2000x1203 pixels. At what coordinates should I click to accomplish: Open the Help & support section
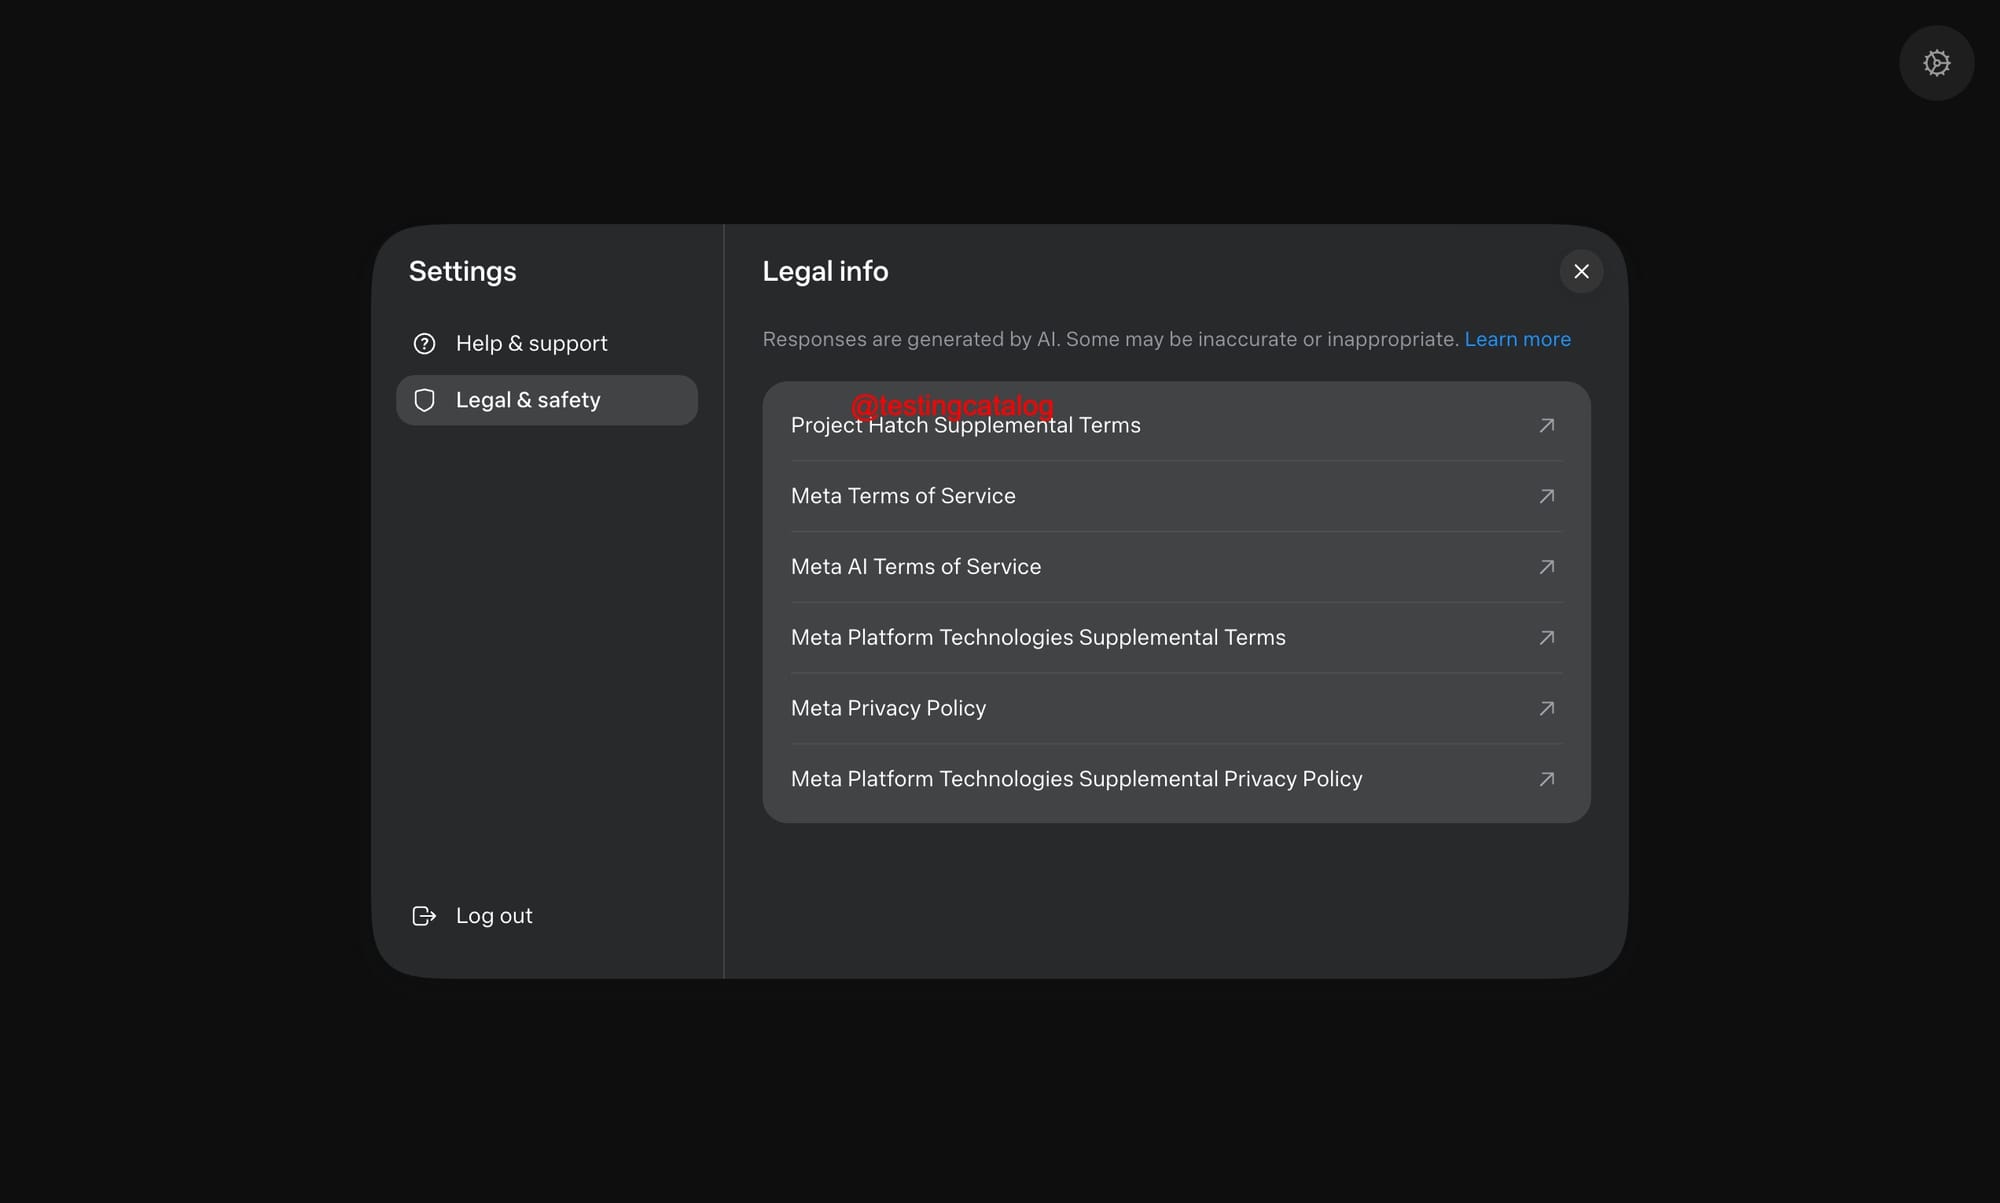coord(547,344)
